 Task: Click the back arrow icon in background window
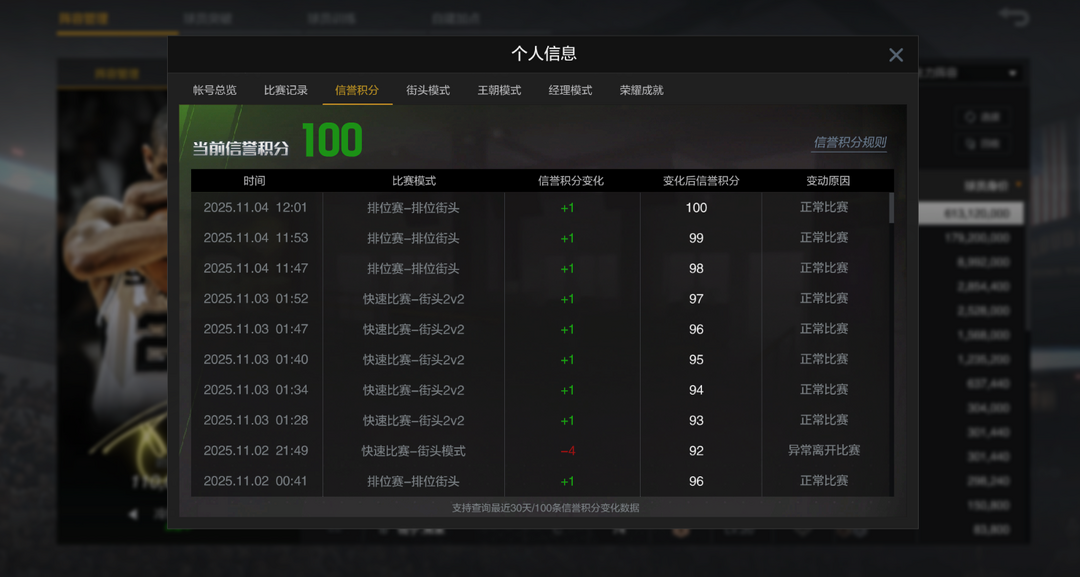[1013, 17]
